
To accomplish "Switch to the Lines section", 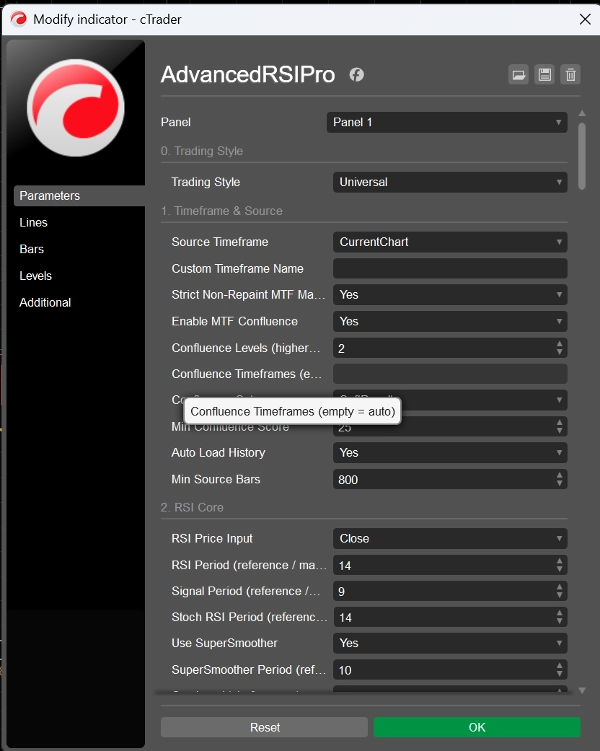I will pos(34,223).
